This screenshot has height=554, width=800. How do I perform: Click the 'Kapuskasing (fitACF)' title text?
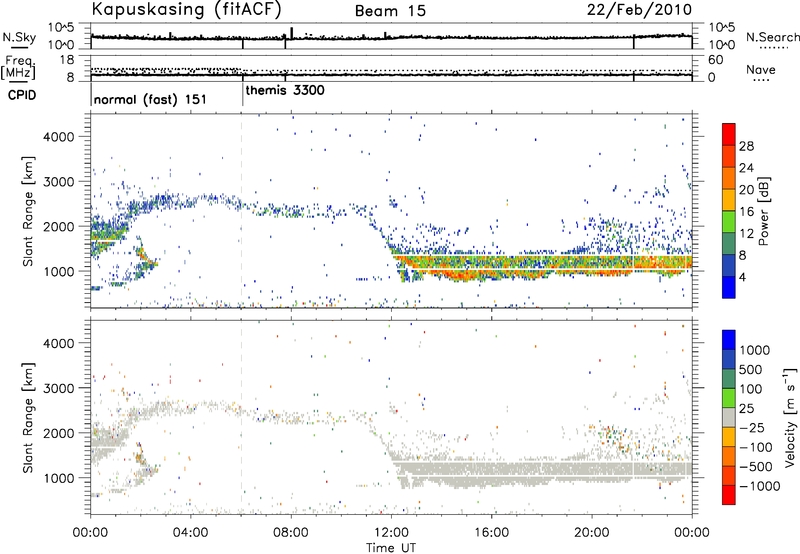[186, 9]
